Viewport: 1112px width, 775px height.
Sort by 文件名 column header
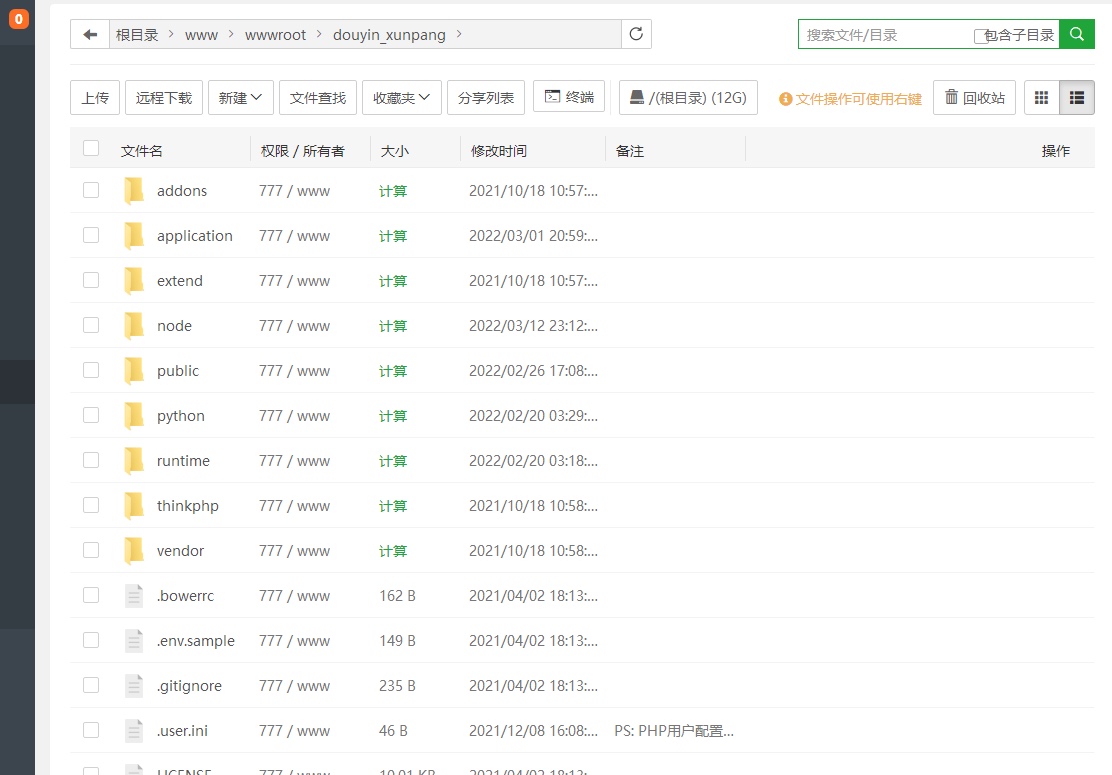tap(141, 150)
